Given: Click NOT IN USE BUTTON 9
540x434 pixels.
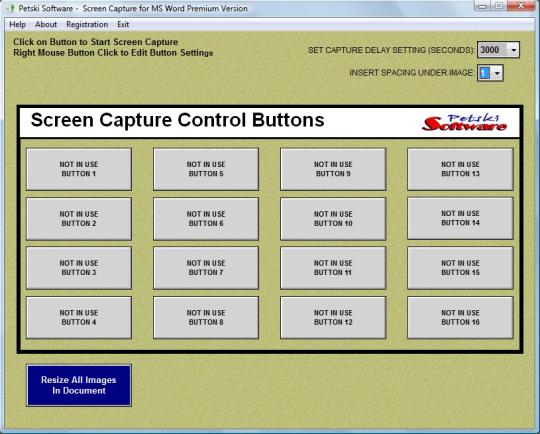Looking at the screenshot, I should tap(333, 169).
